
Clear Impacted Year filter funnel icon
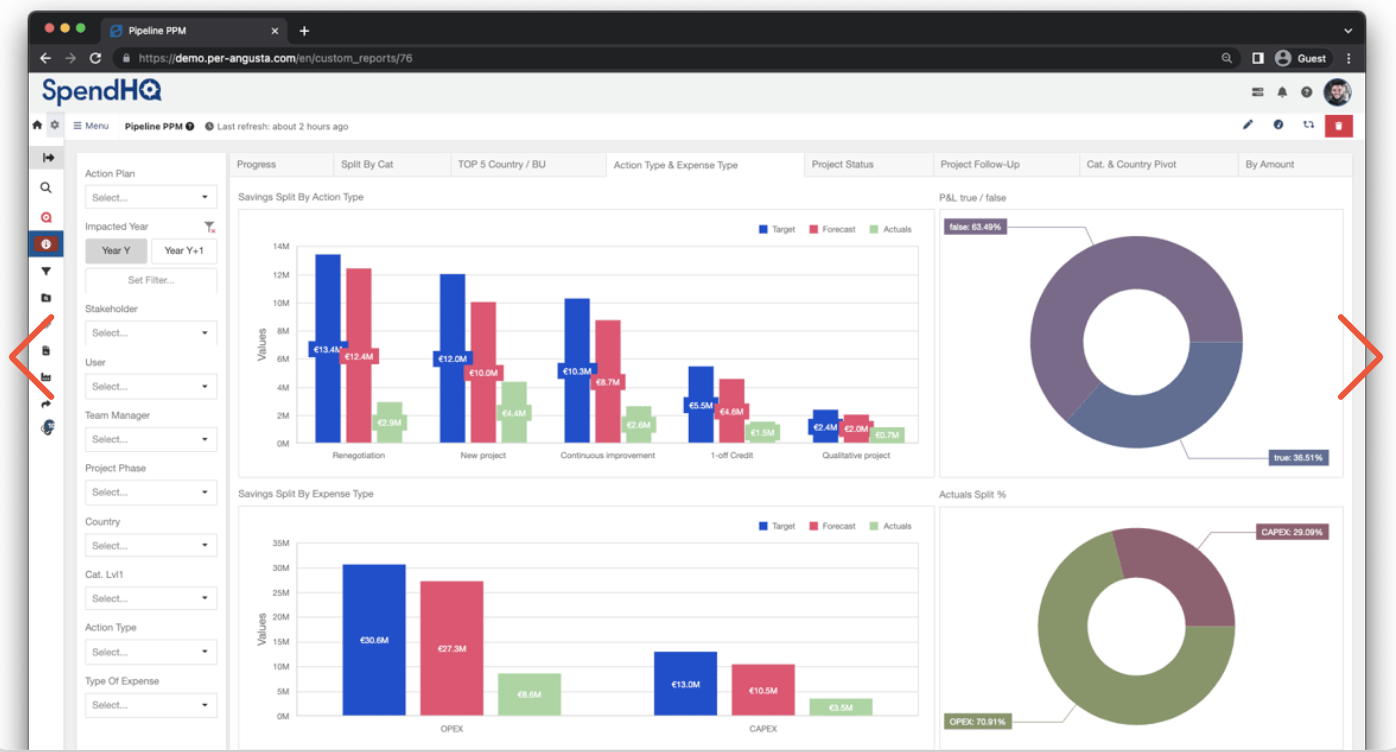point(209,227)
